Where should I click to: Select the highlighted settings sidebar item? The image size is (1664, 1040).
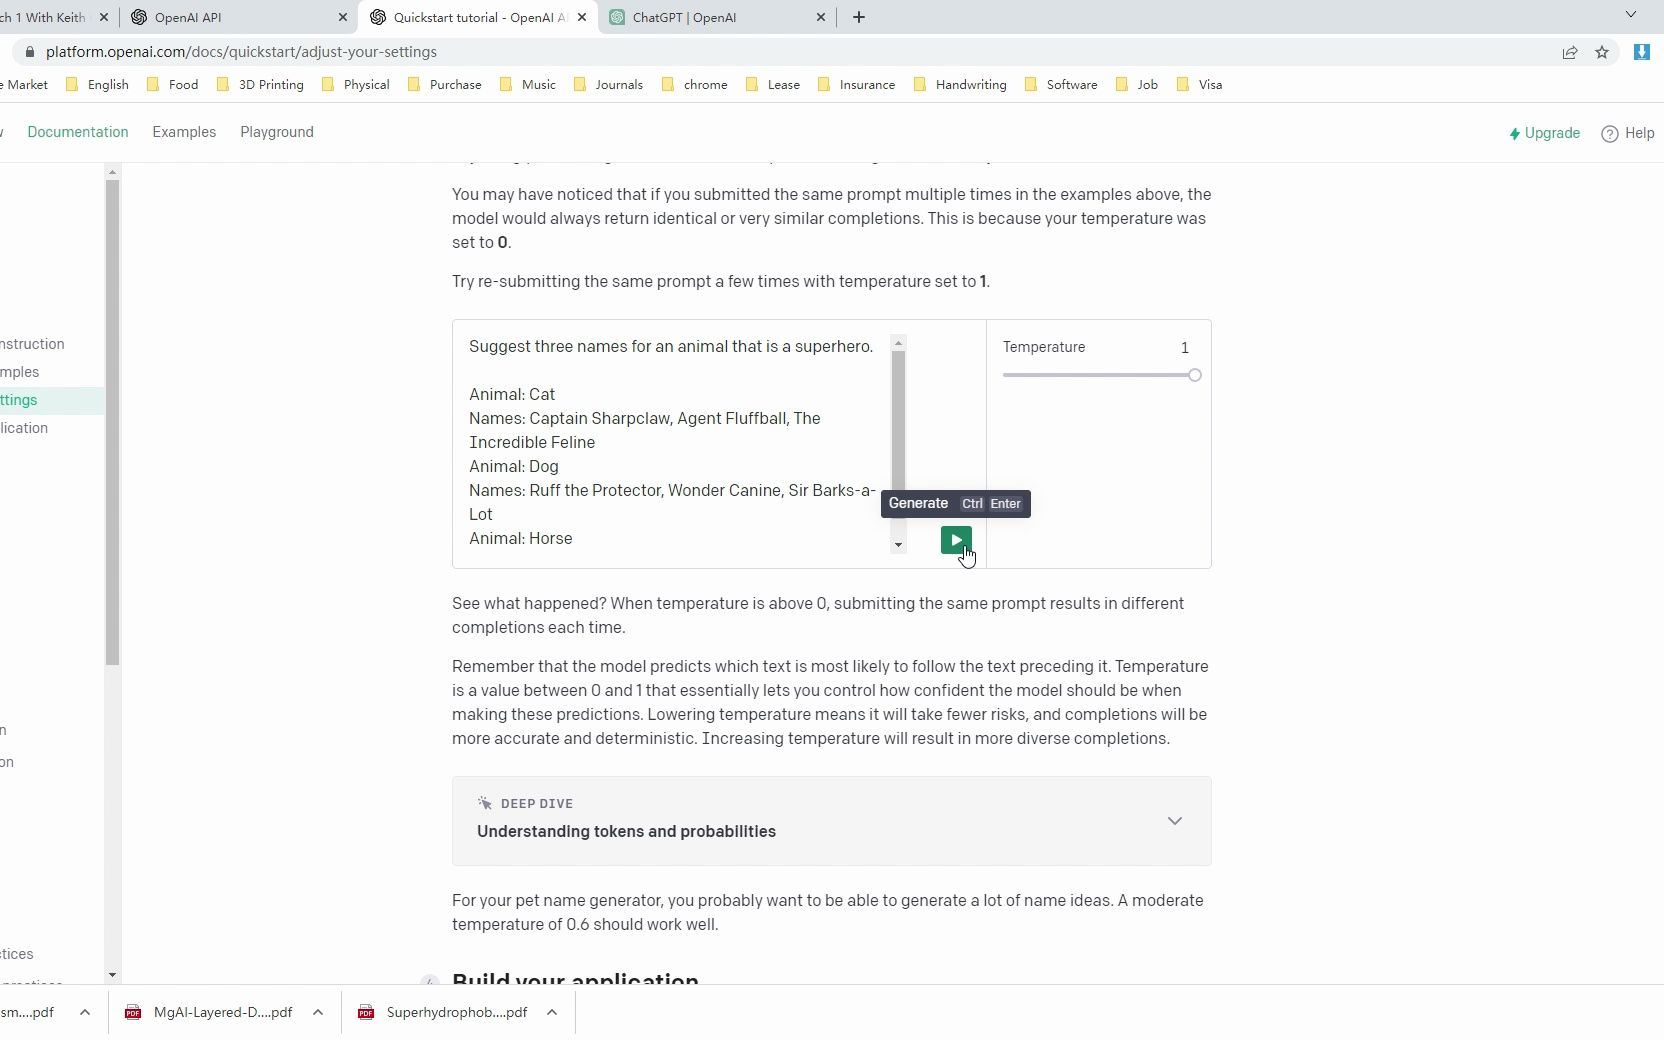(x=51, y=400)
